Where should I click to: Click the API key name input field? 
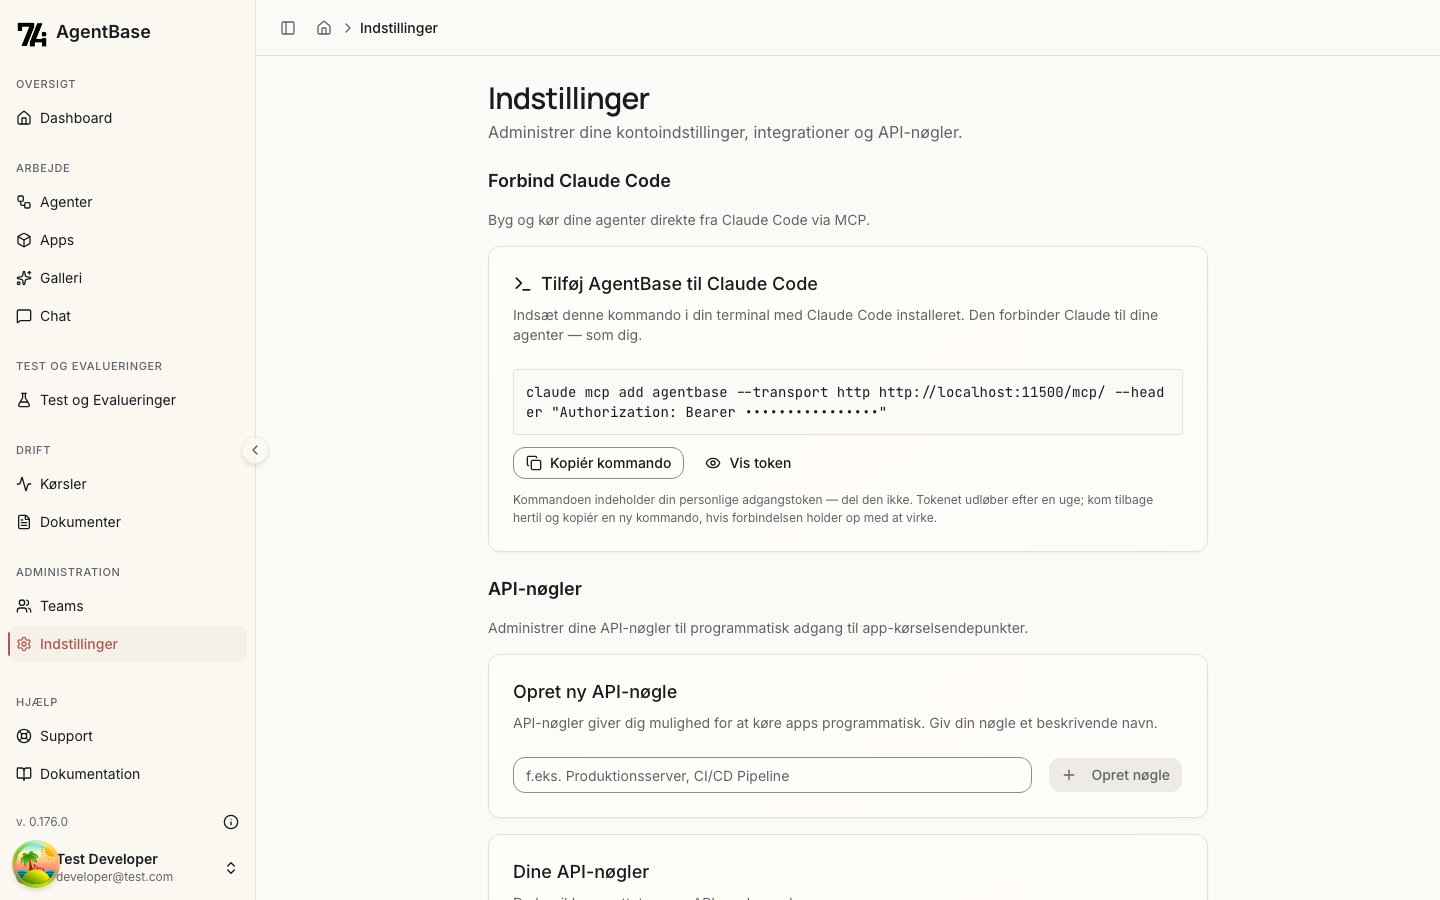[x=772, y=775]
